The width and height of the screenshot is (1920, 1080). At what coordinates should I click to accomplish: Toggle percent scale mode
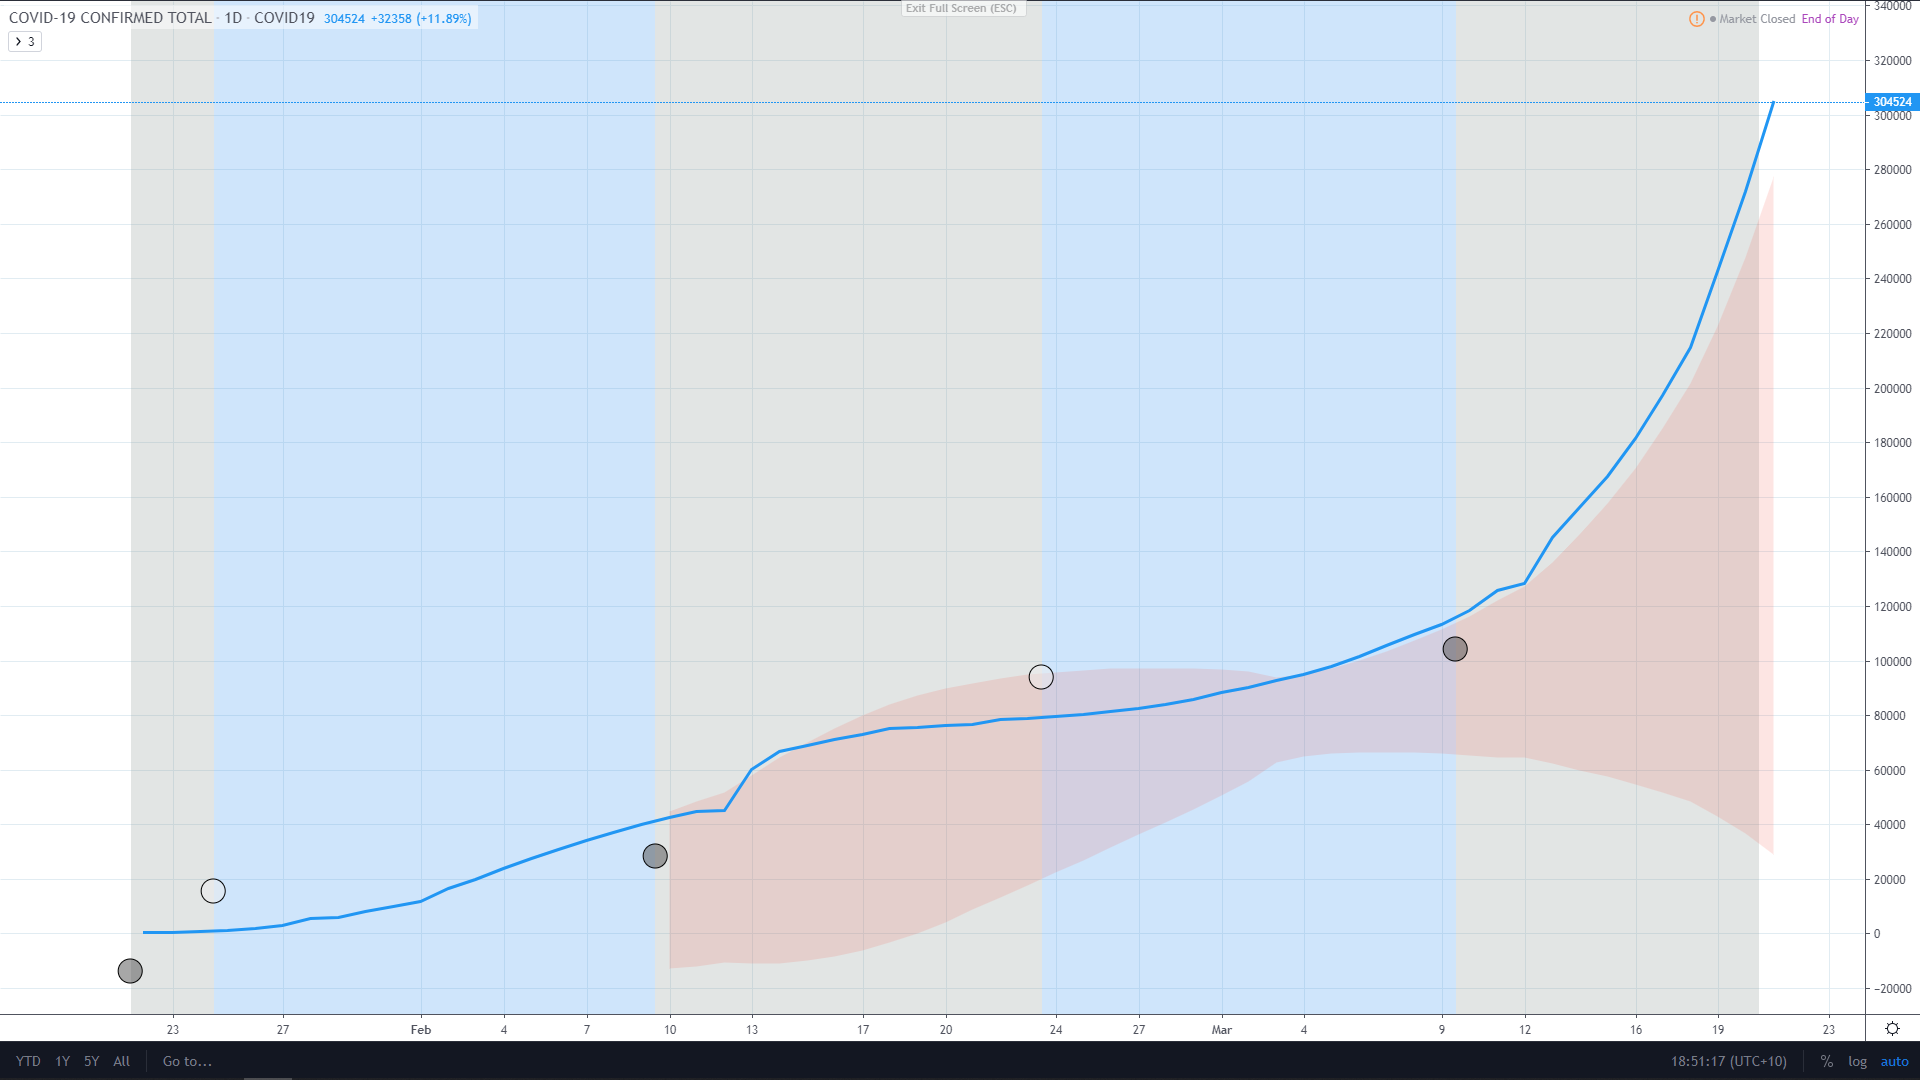(1826, 1062)
